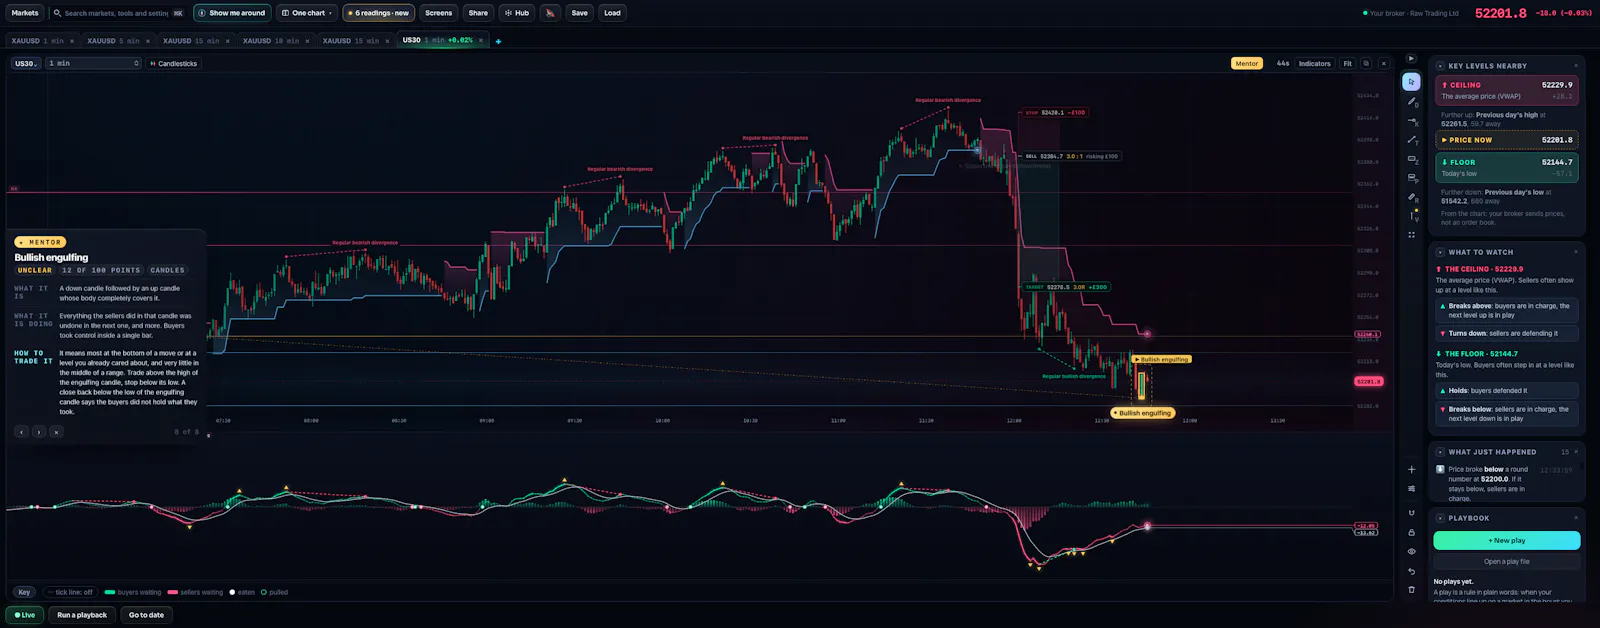Open the US30 symbol dropdown
Screen dimensions: 1600x628
point(26,63)
